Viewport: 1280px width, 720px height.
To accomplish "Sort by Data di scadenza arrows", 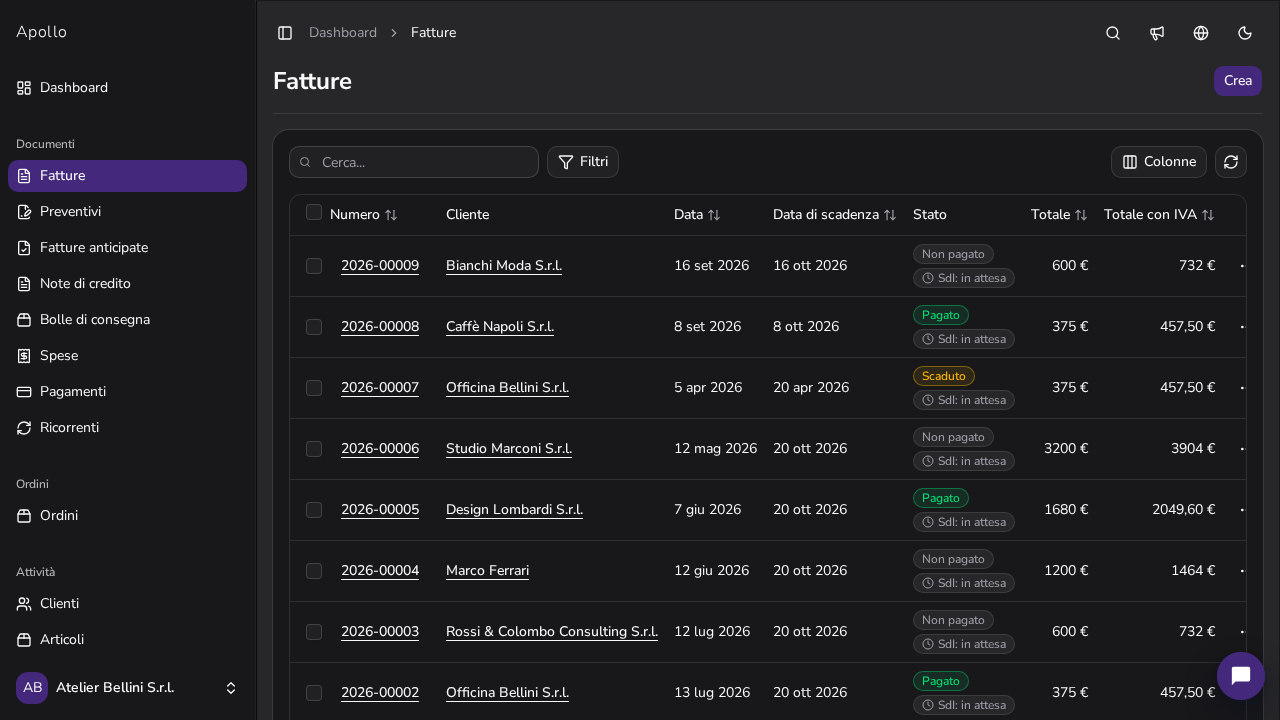I will click(890, 215).
